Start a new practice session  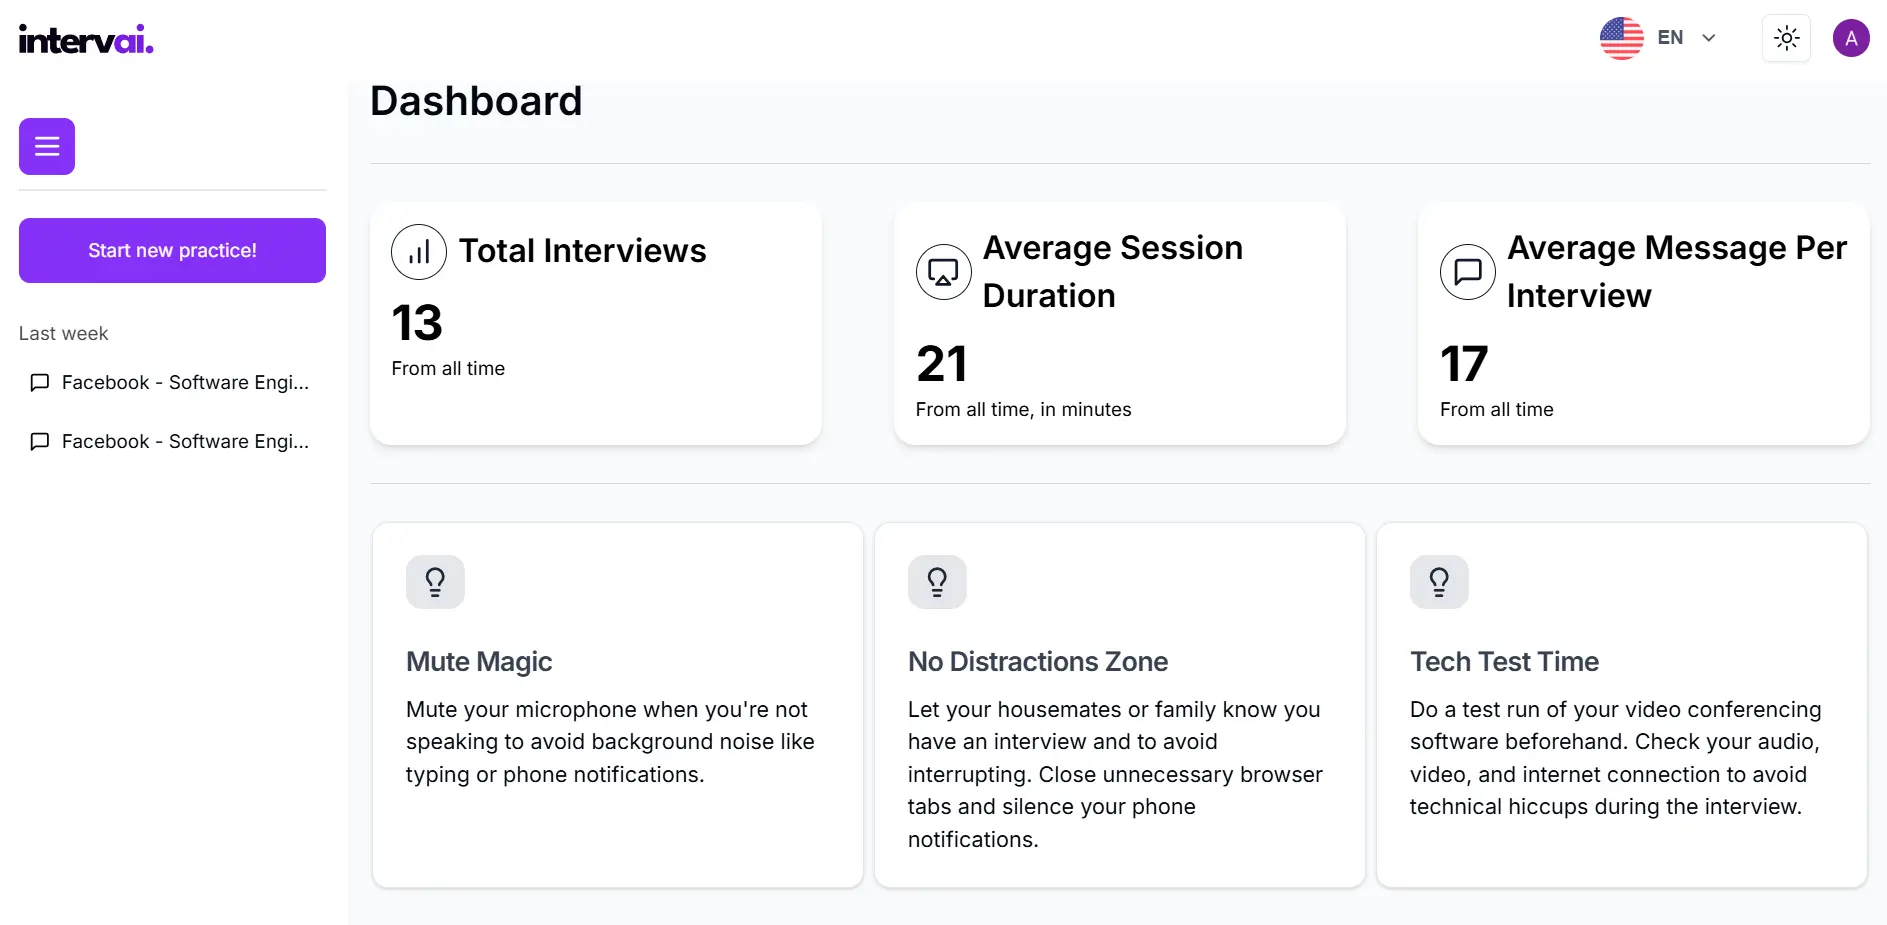172,251
